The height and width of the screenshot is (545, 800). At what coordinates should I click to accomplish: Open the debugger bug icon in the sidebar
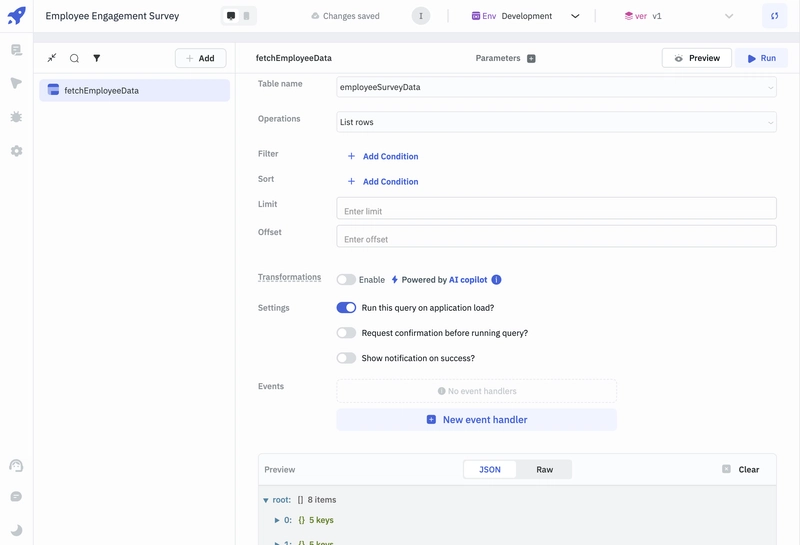(16, 117)
